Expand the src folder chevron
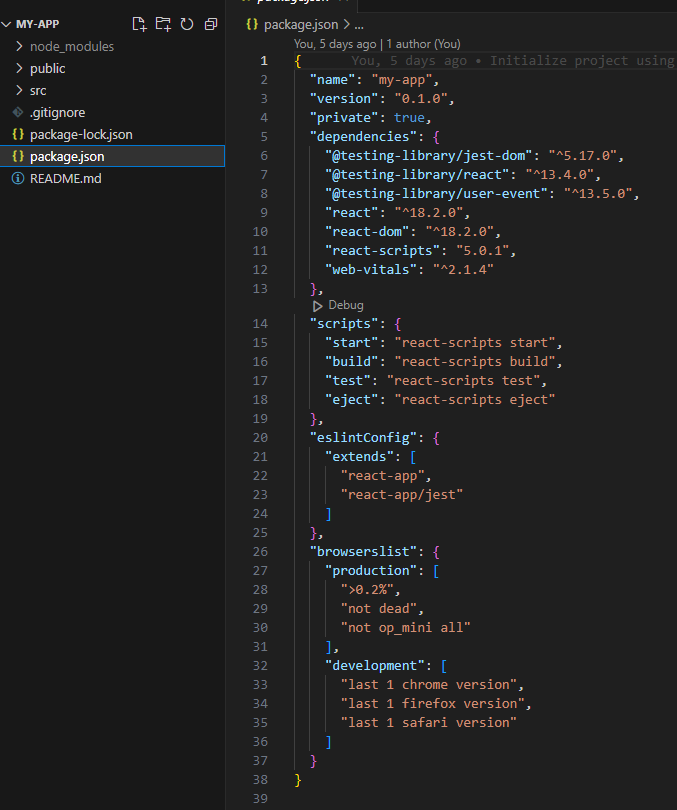The image size is (677, 810). coord(19,90)
